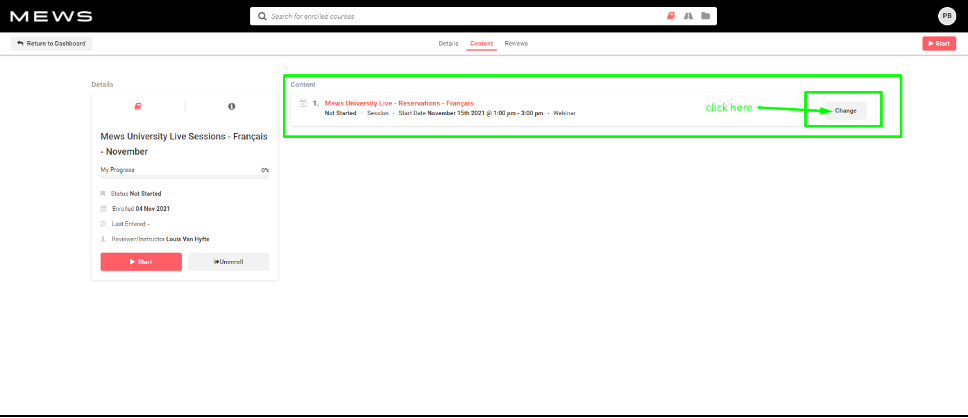Viewport: 968px width, 418px height.
Task: Click the Start button in top right
Action: click(x=938, y=44)
